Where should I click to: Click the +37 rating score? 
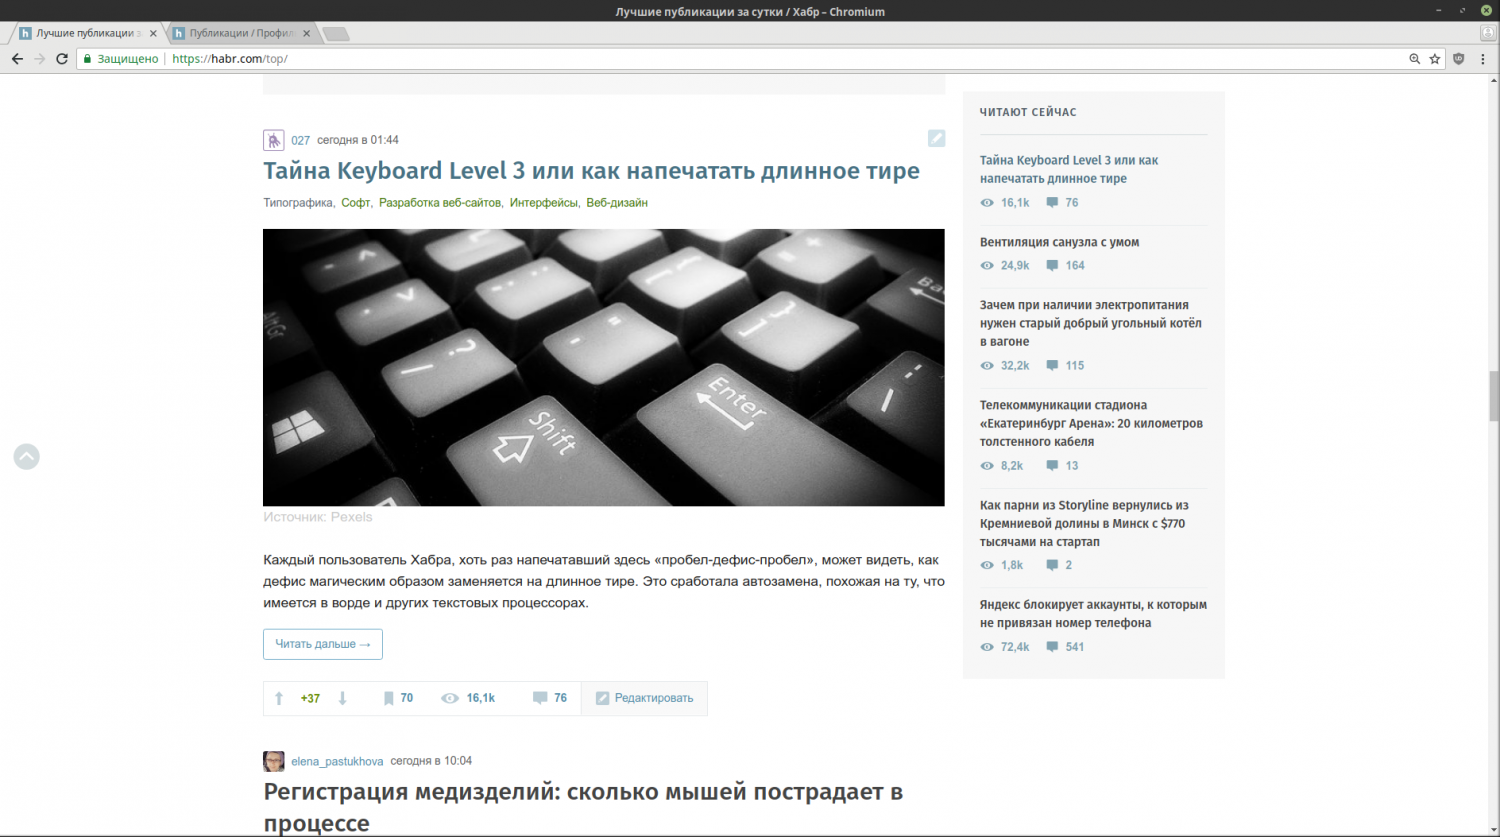(310, 699)
